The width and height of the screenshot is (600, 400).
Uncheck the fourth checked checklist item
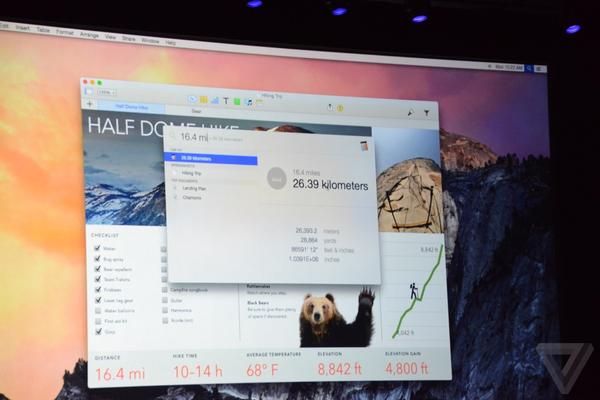coord(98,279)
